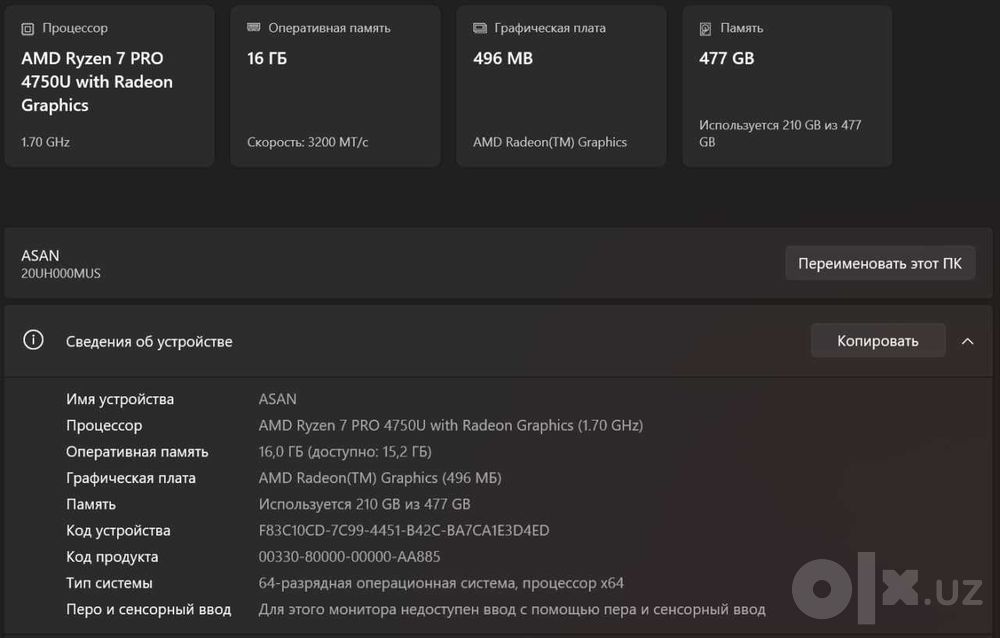Click 'AMD Radeon(TM) Graphics (496 МБ)' value

coord(380,477)
